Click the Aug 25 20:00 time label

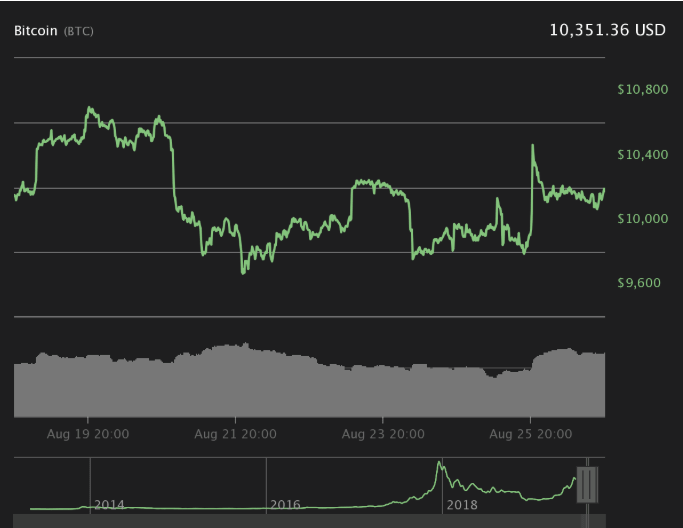(531, 434)
